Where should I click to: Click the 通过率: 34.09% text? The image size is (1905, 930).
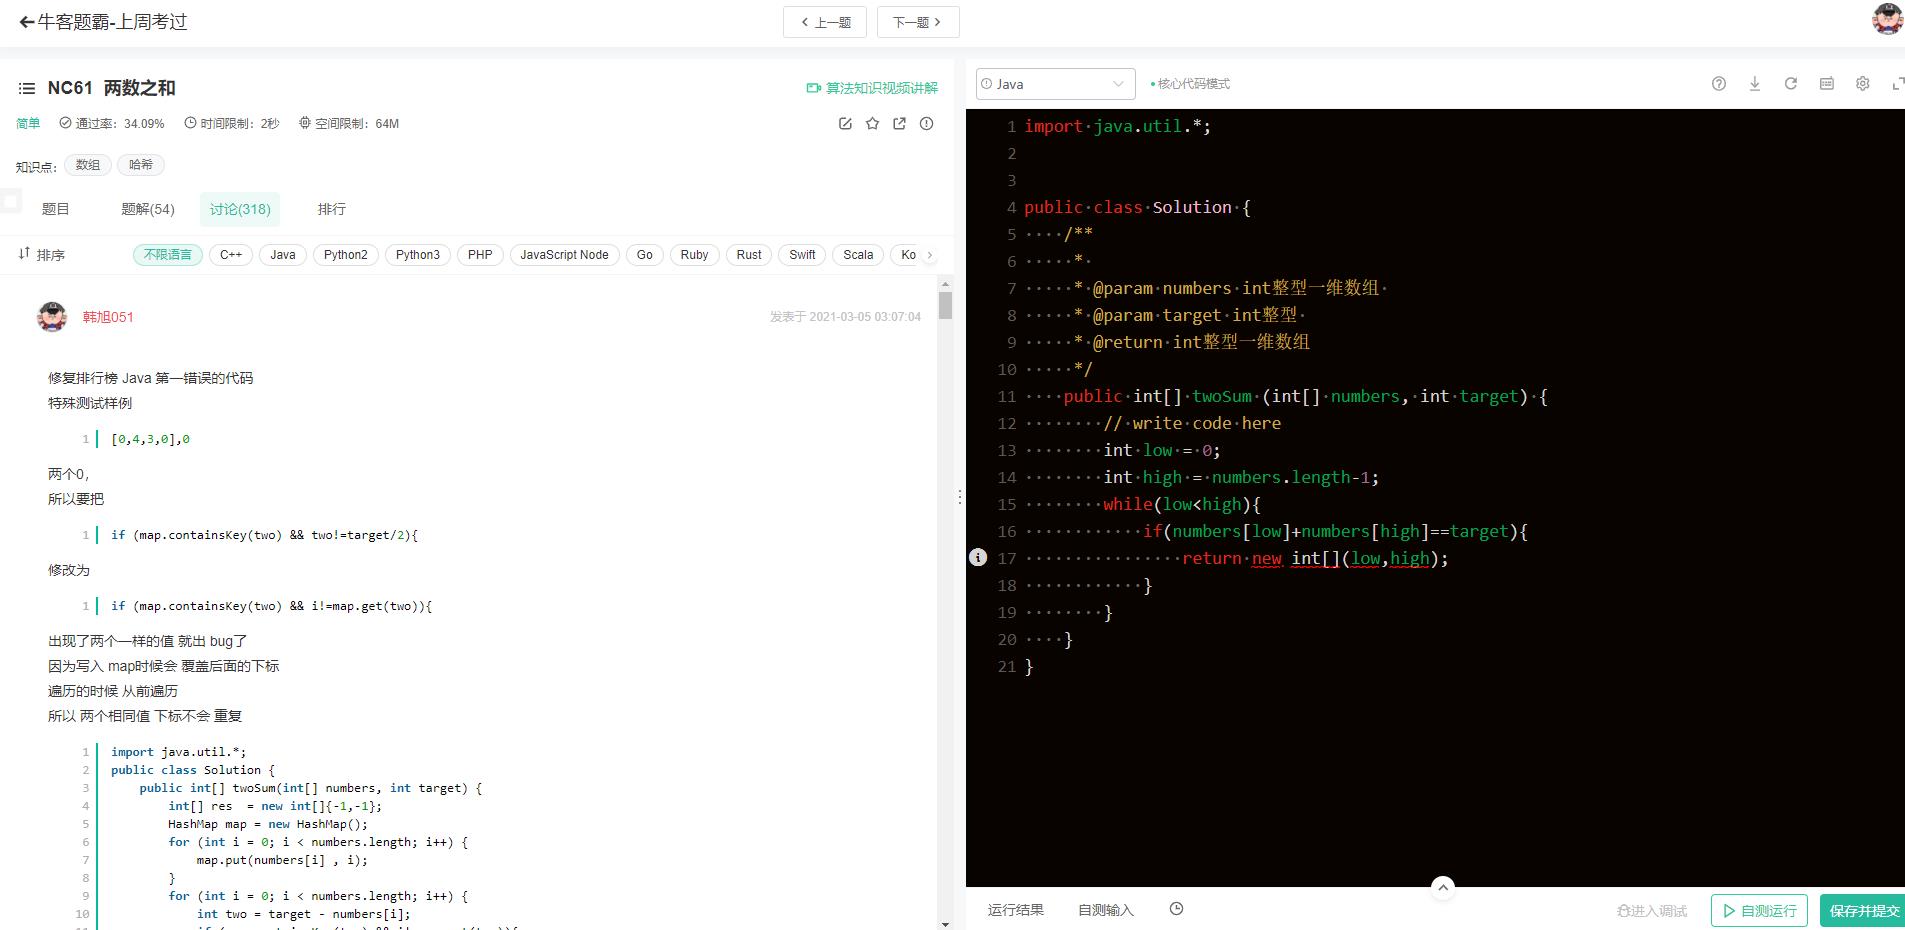pyautogui.click(x=111, y=124)
